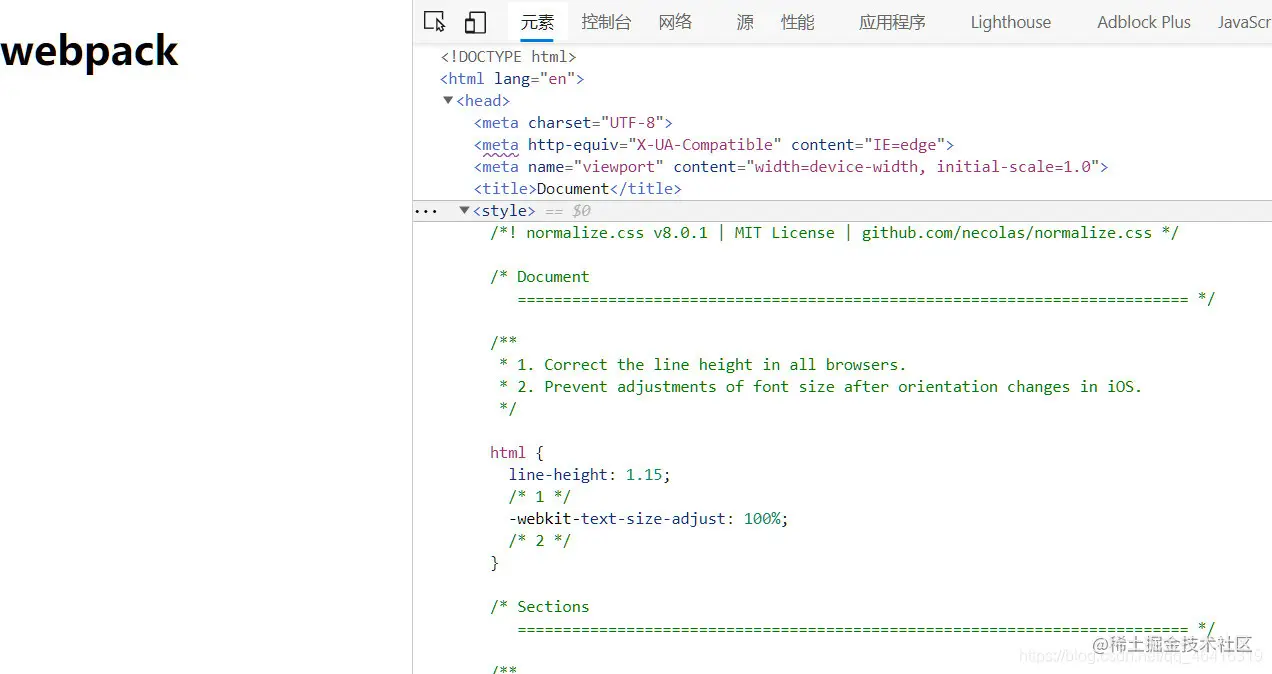
Task: Select the html lang="en" node
Action: 512,79
